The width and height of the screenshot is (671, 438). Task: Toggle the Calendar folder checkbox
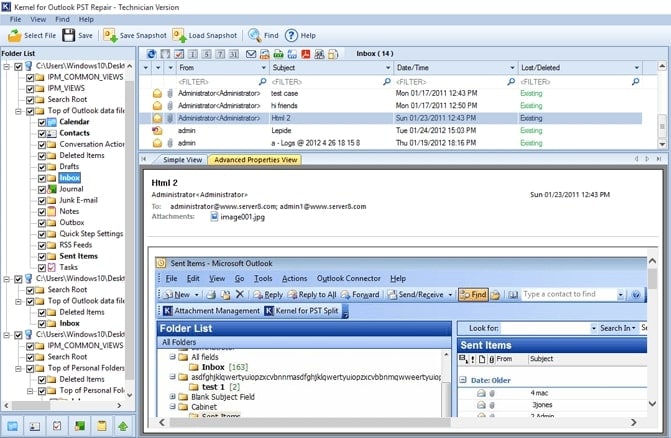[42, 122]
